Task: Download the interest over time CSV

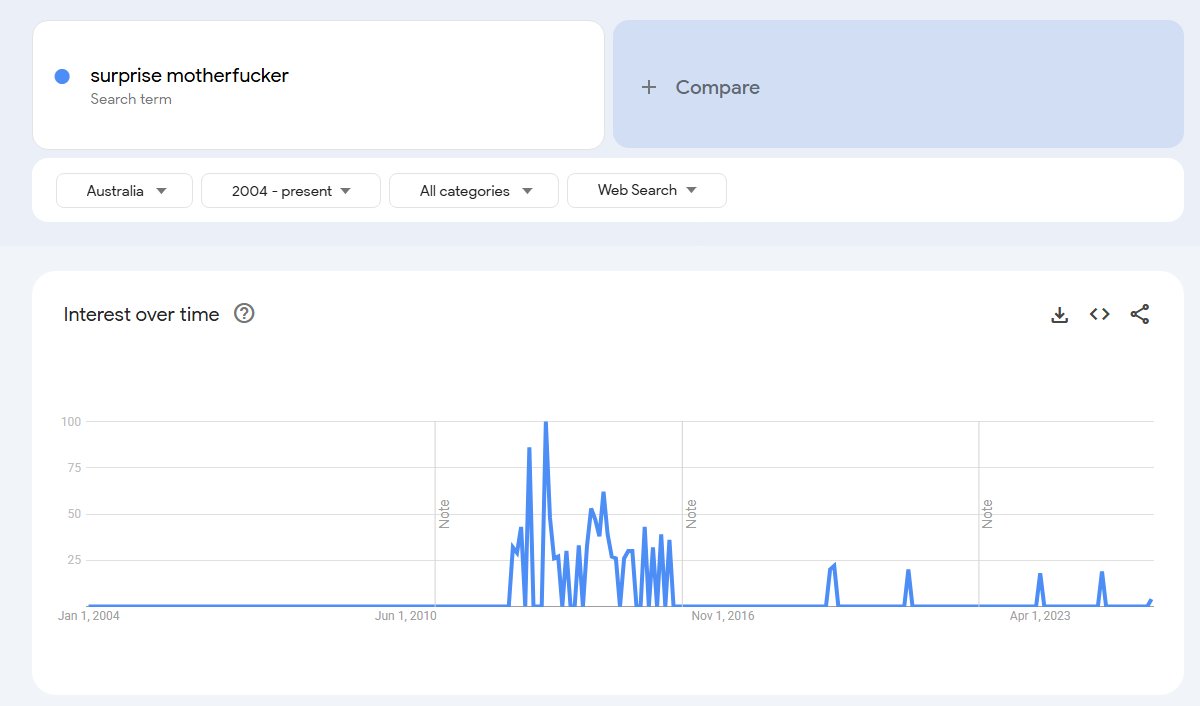Action: click(x=1060, y=314)
